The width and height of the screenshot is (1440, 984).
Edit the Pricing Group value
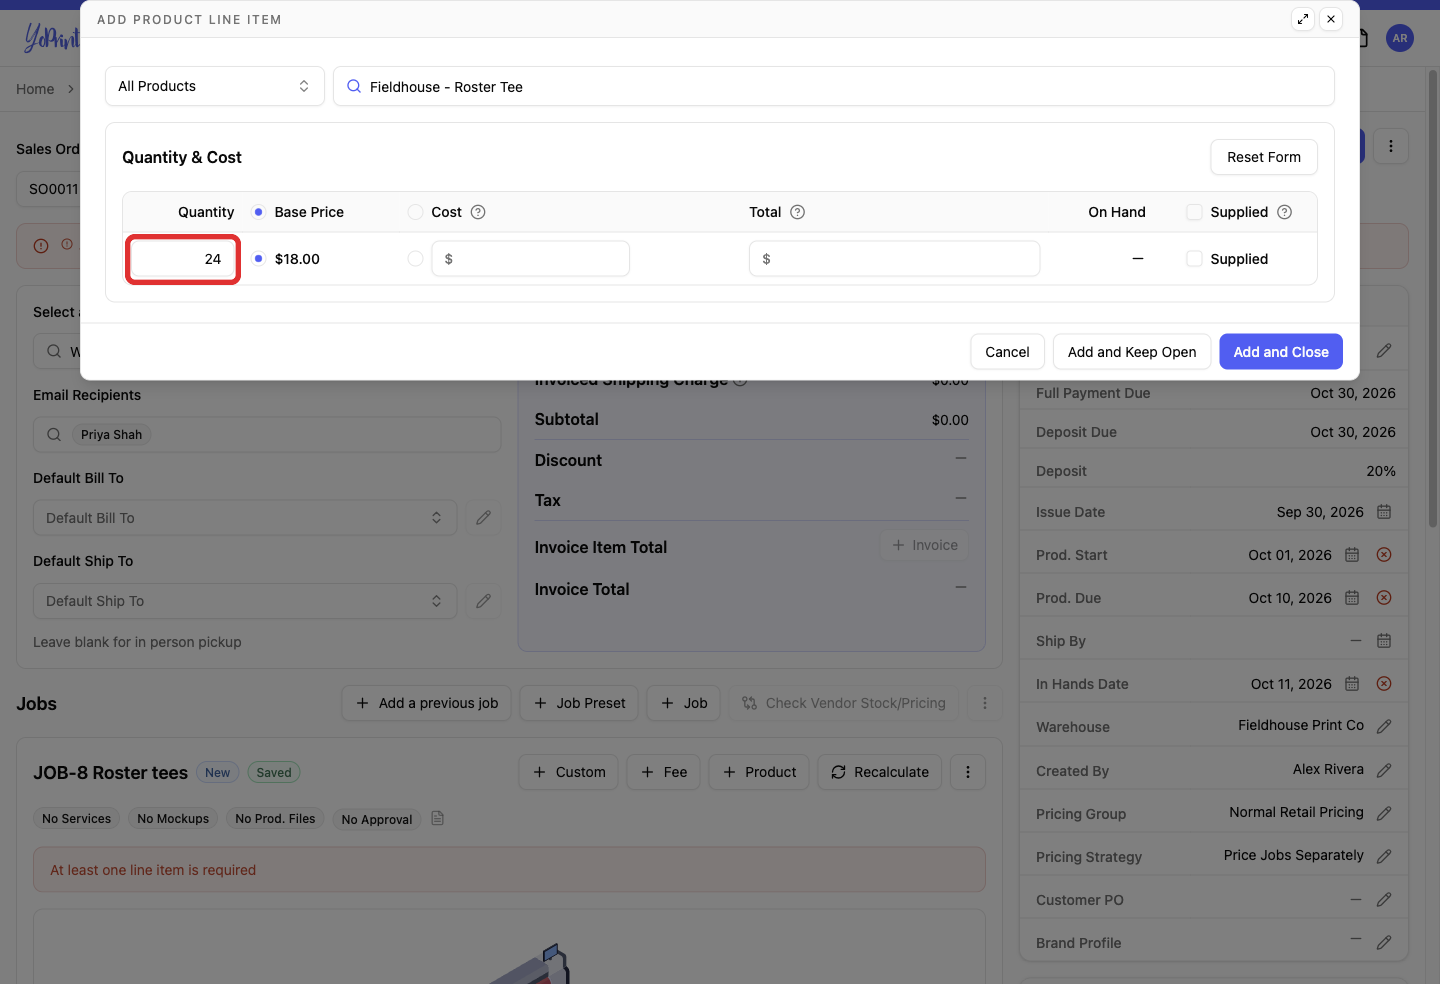[x=1384, y=813]
